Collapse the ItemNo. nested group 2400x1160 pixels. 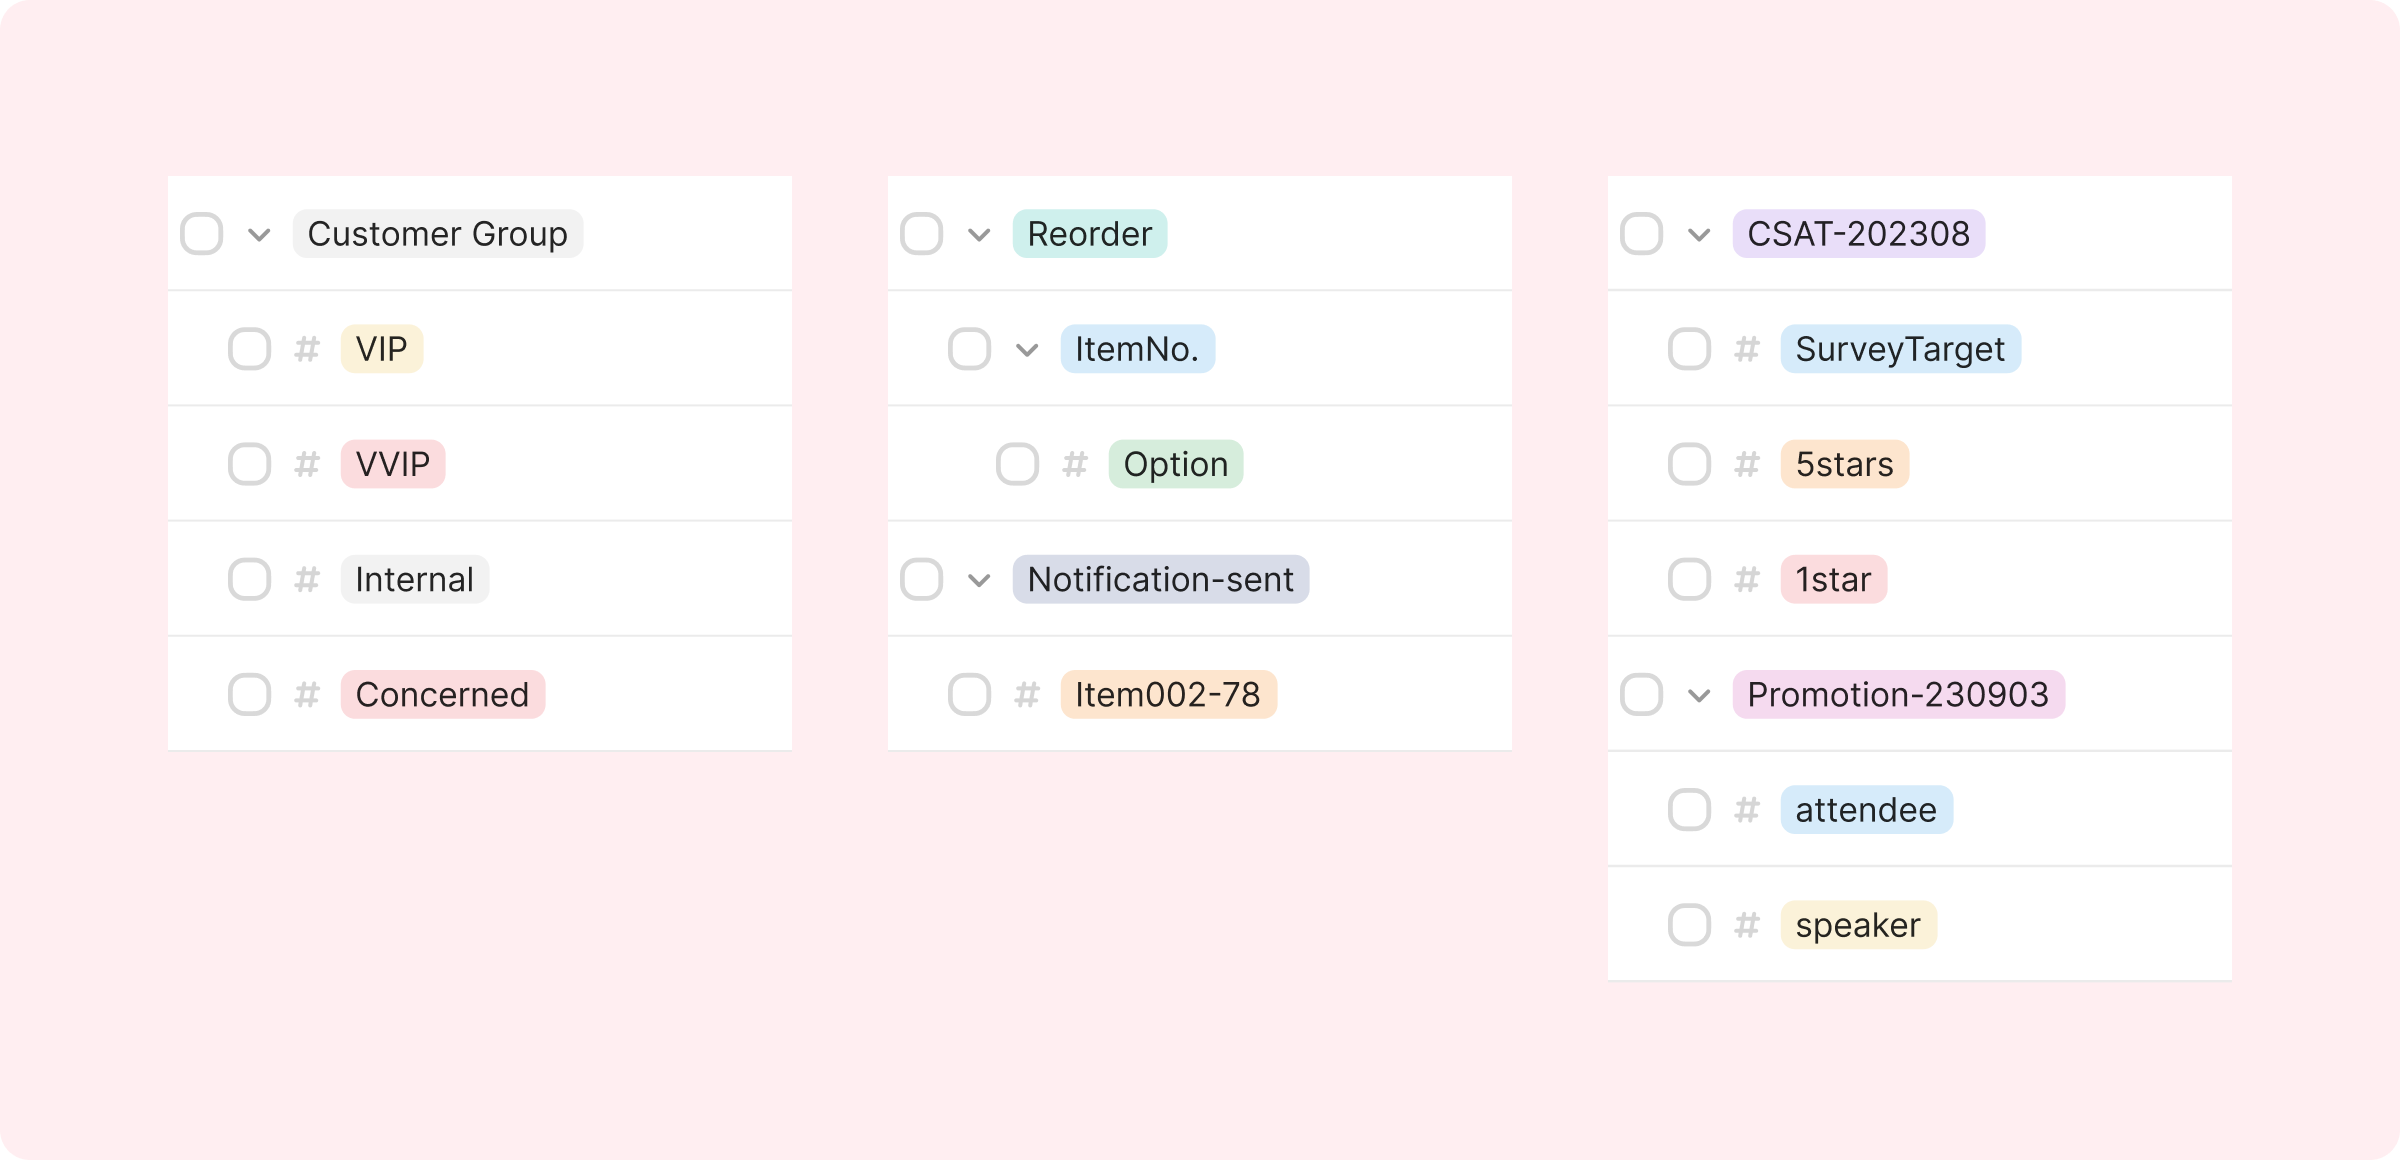tap(1027, 350)
